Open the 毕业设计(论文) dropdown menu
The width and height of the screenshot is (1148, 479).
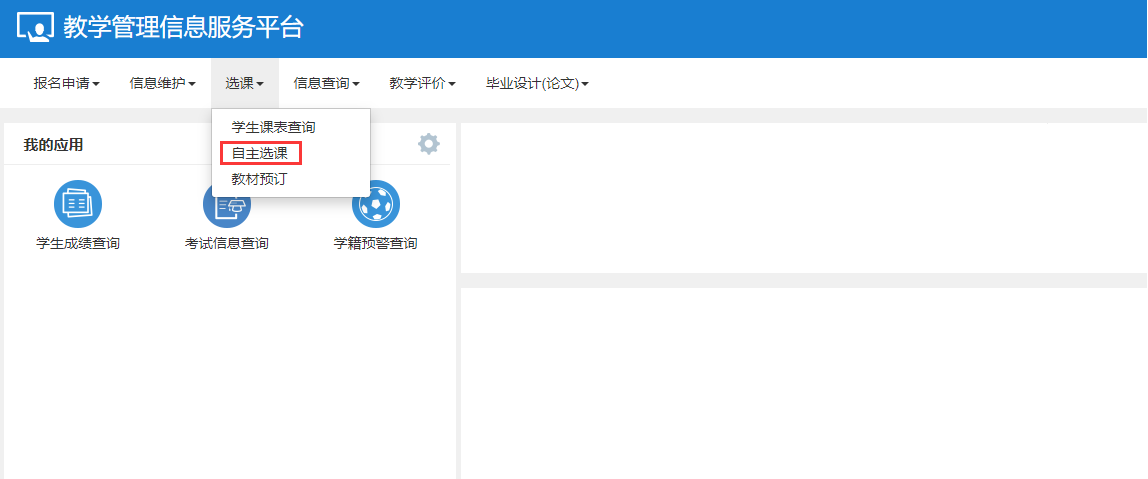click(x=537, y=84)
